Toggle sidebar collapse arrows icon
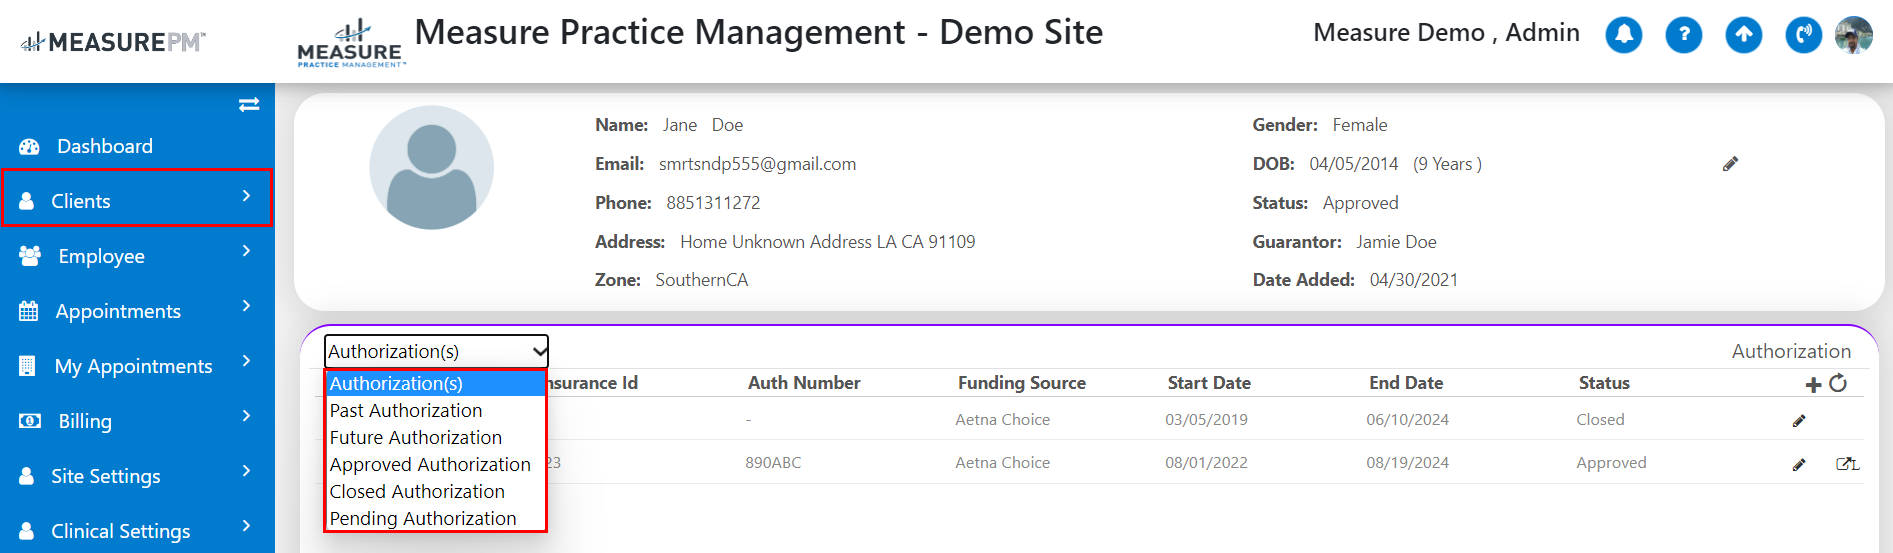1893x553 pixels. pos(249,105)
